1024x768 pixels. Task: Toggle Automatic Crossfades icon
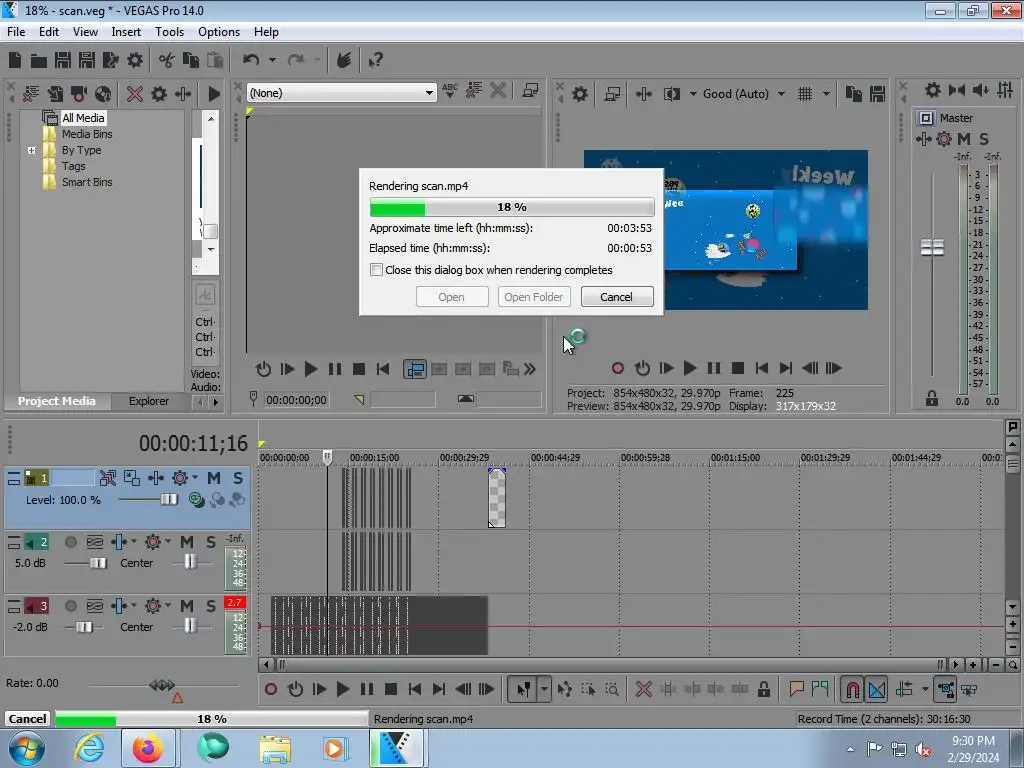877,689
